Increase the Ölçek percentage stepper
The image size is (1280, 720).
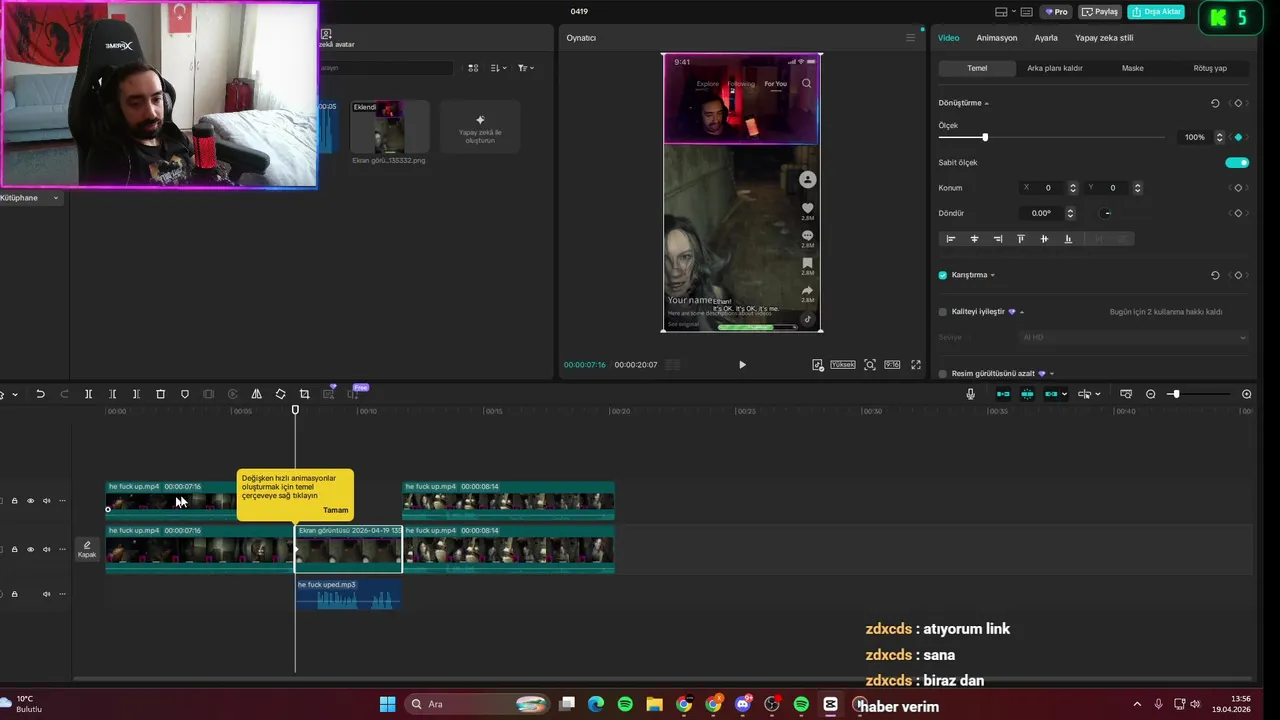coord(1219,134)
